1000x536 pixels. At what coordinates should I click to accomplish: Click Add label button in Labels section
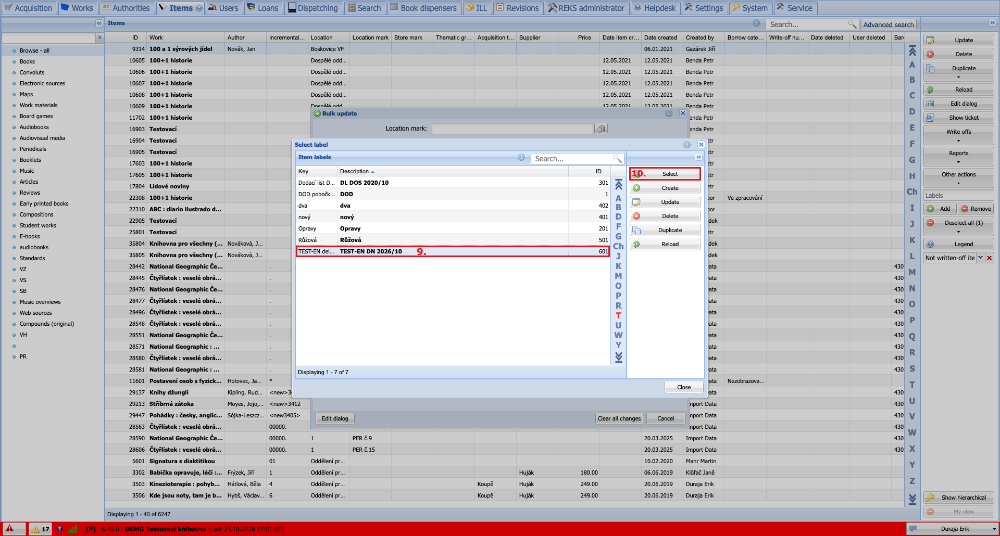pos(940,209)
